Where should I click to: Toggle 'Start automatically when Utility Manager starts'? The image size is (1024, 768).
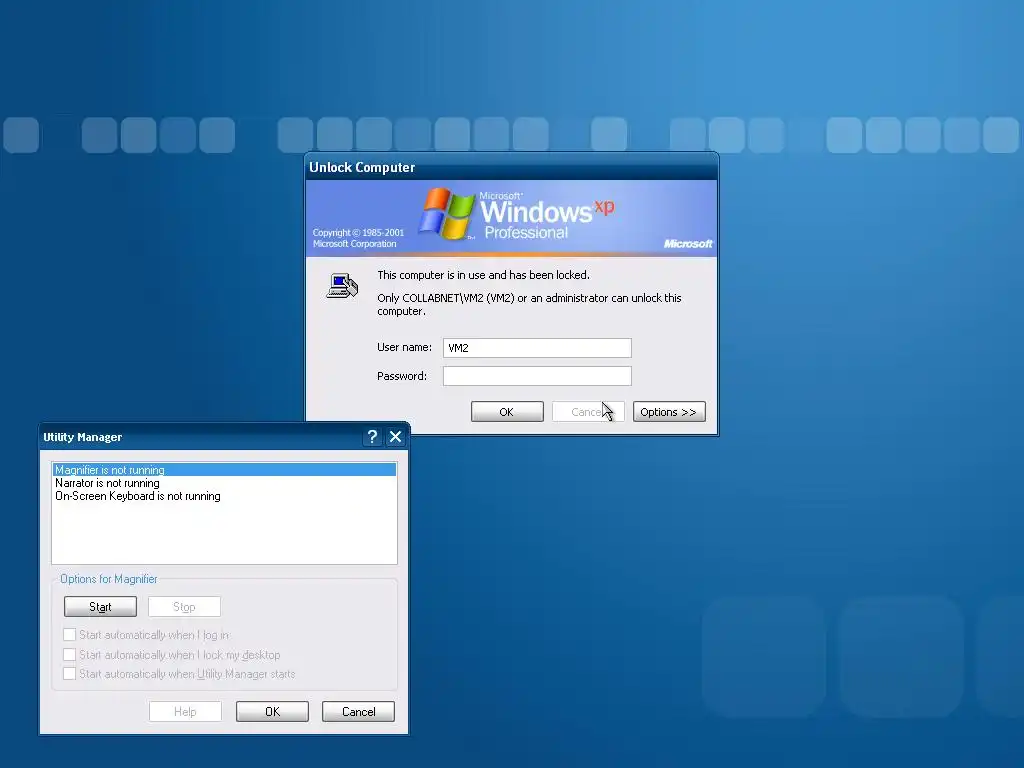pyautogui.click(x=69, y=674)
